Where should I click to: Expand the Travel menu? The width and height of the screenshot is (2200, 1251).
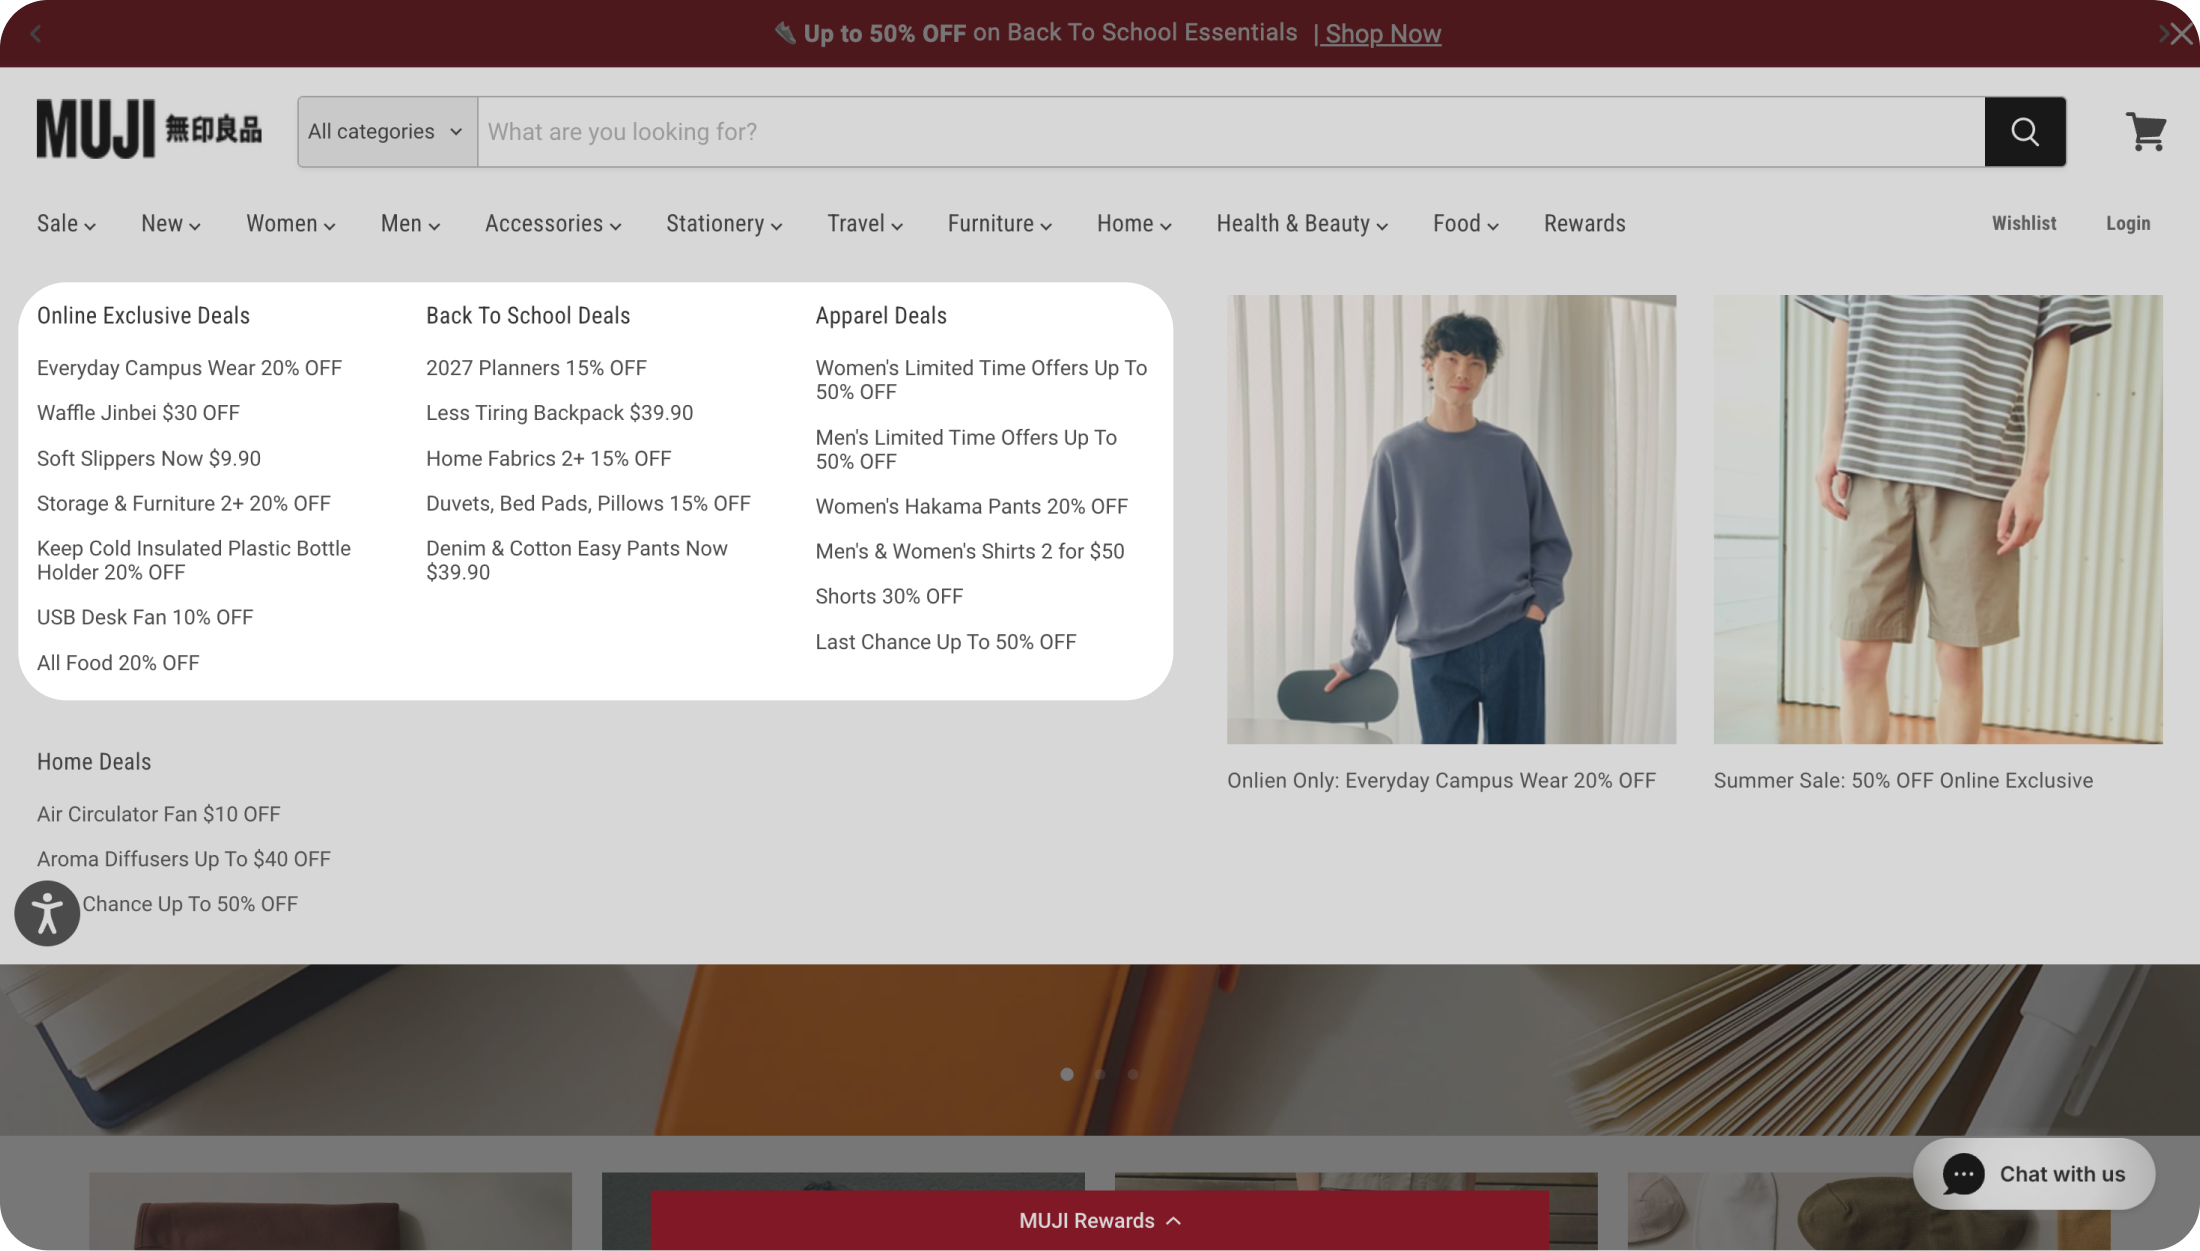click(865, 223)
